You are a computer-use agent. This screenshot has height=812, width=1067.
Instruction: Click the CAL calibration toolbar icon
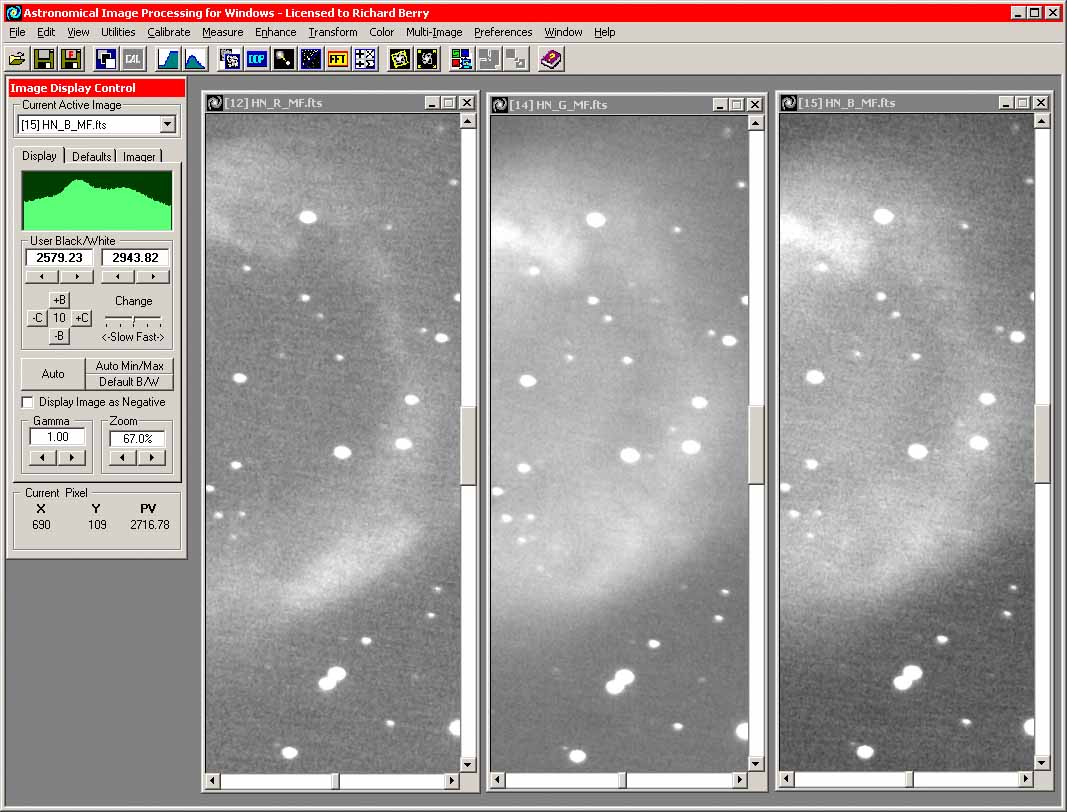(132, 59)
